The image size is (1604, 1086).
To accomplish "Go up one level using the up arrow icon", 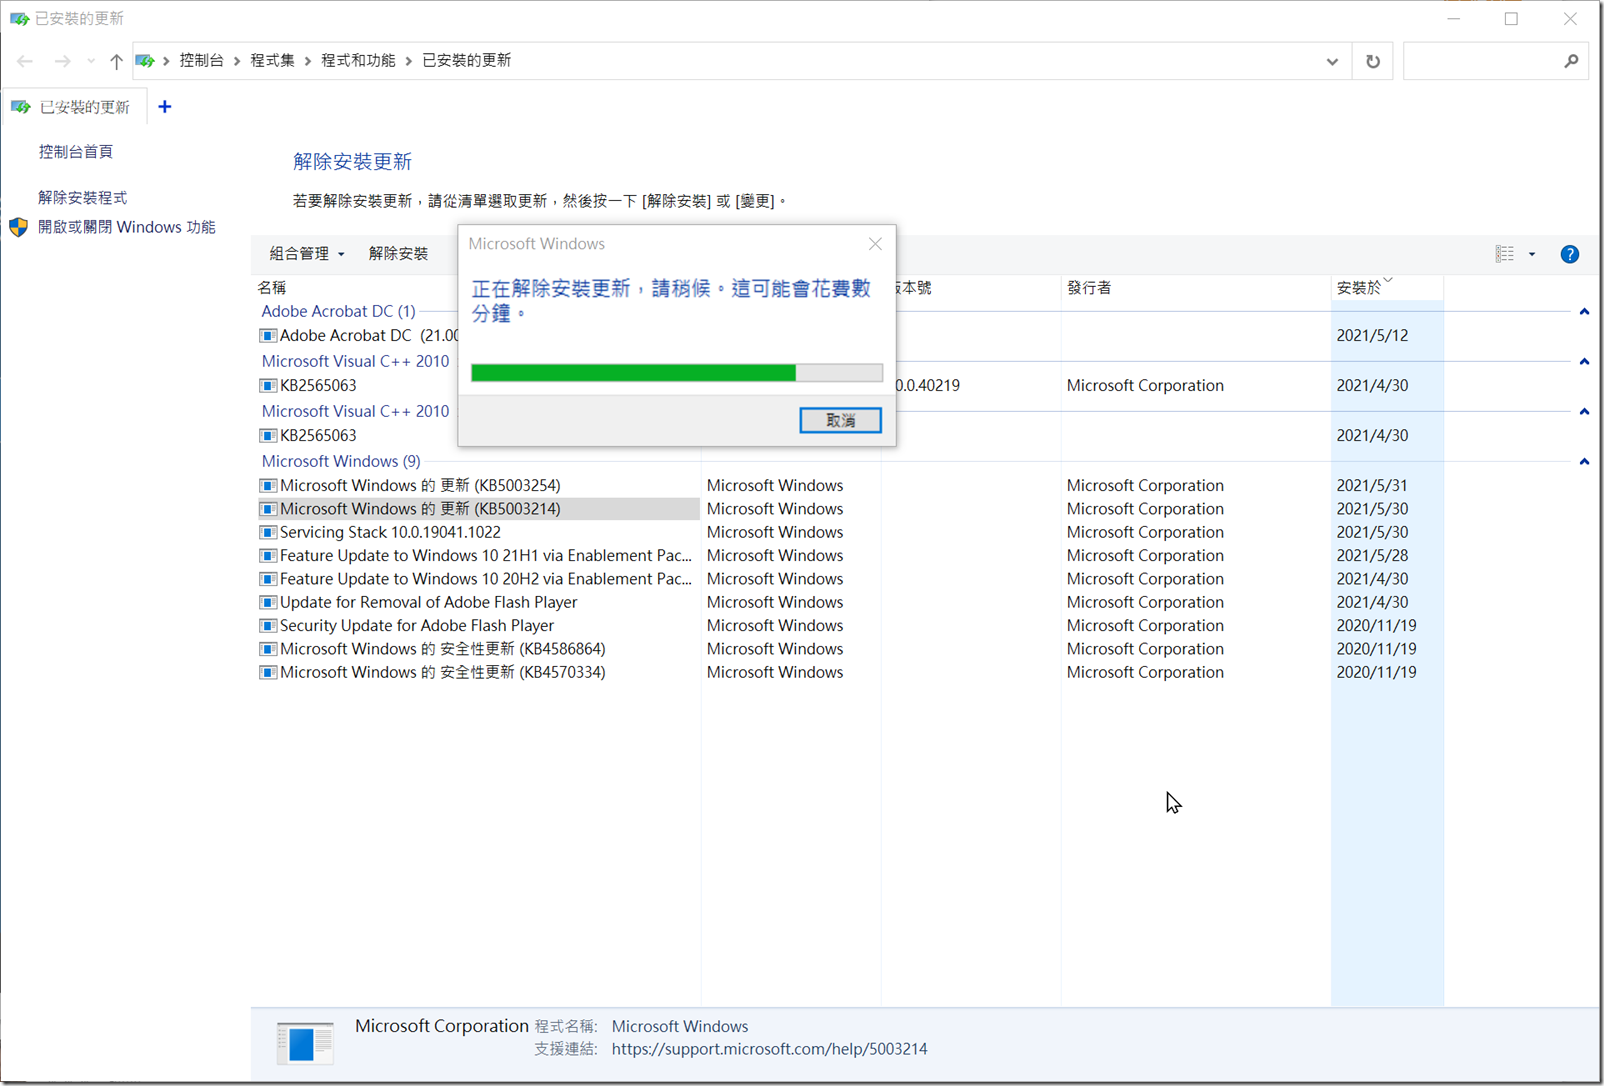I will pos(115,60).
